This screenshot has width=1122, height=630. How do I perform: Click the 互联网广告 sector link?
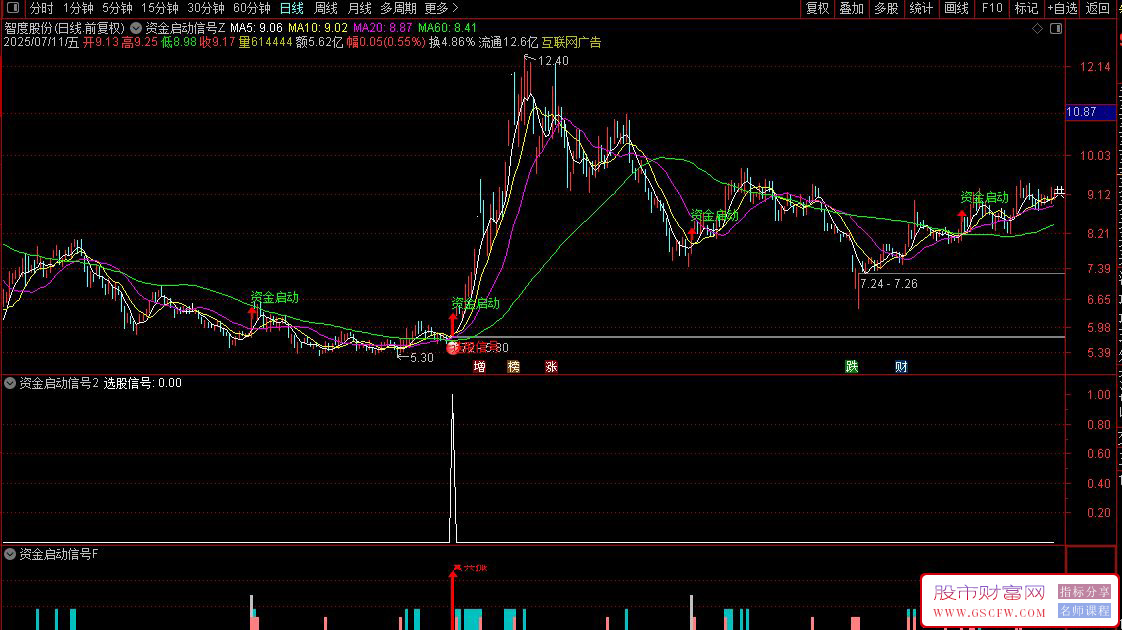(x=571, y=42)
